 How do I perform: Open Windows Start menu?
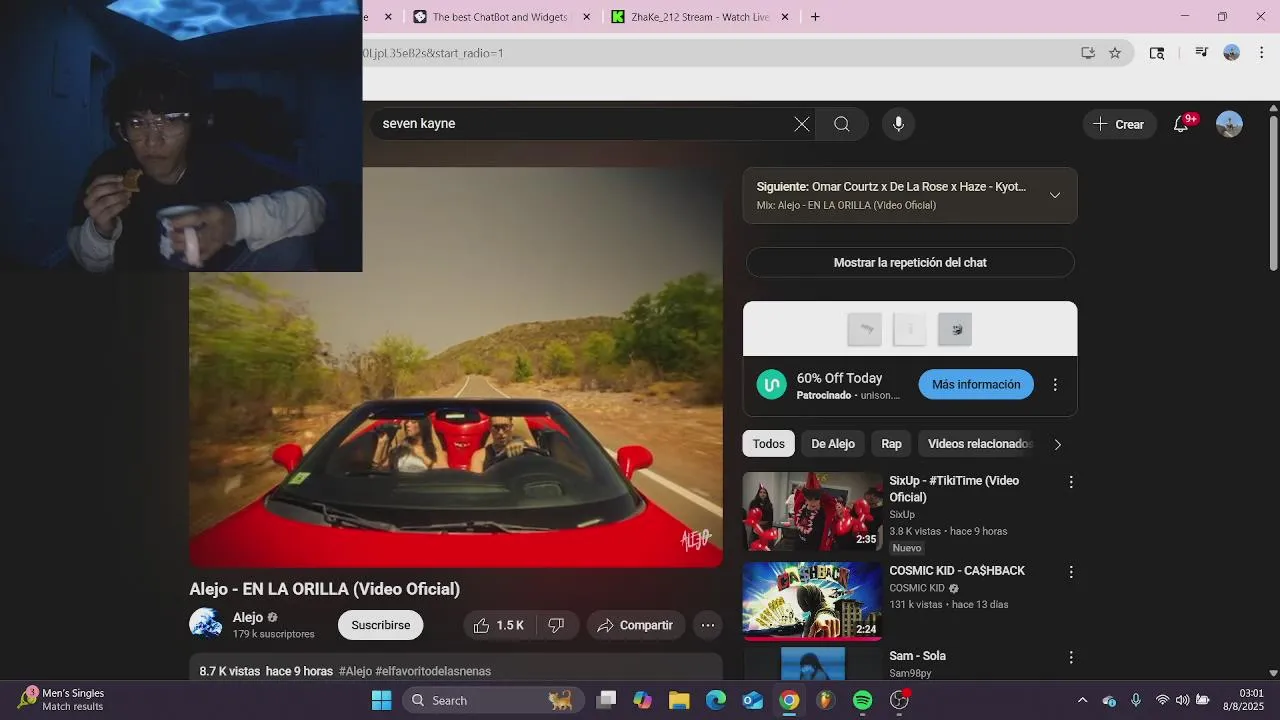click(x=381, y=700)
